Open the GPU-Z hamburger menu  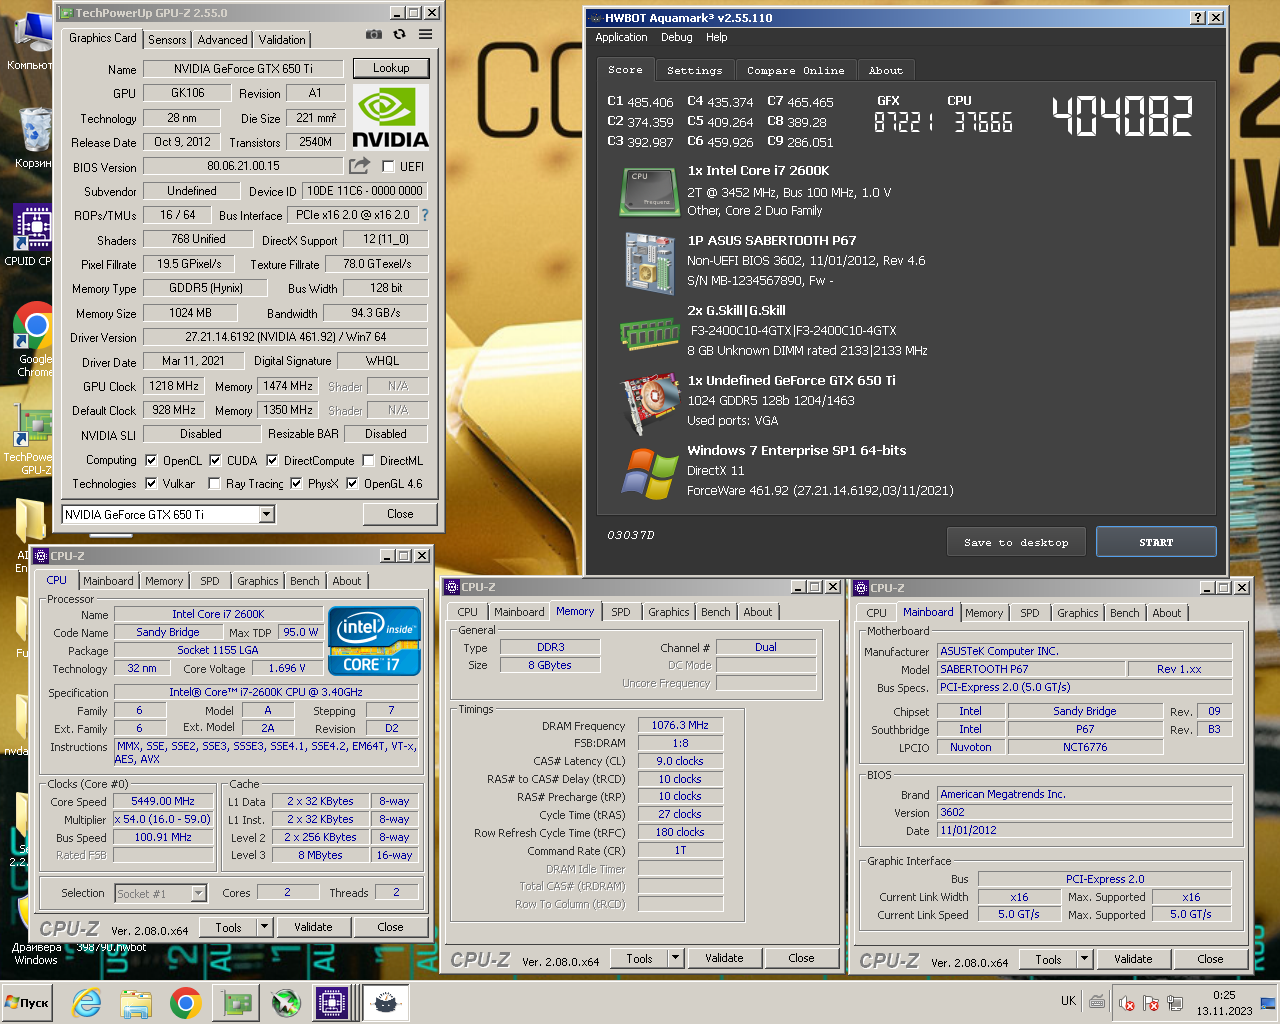(425, 34)
